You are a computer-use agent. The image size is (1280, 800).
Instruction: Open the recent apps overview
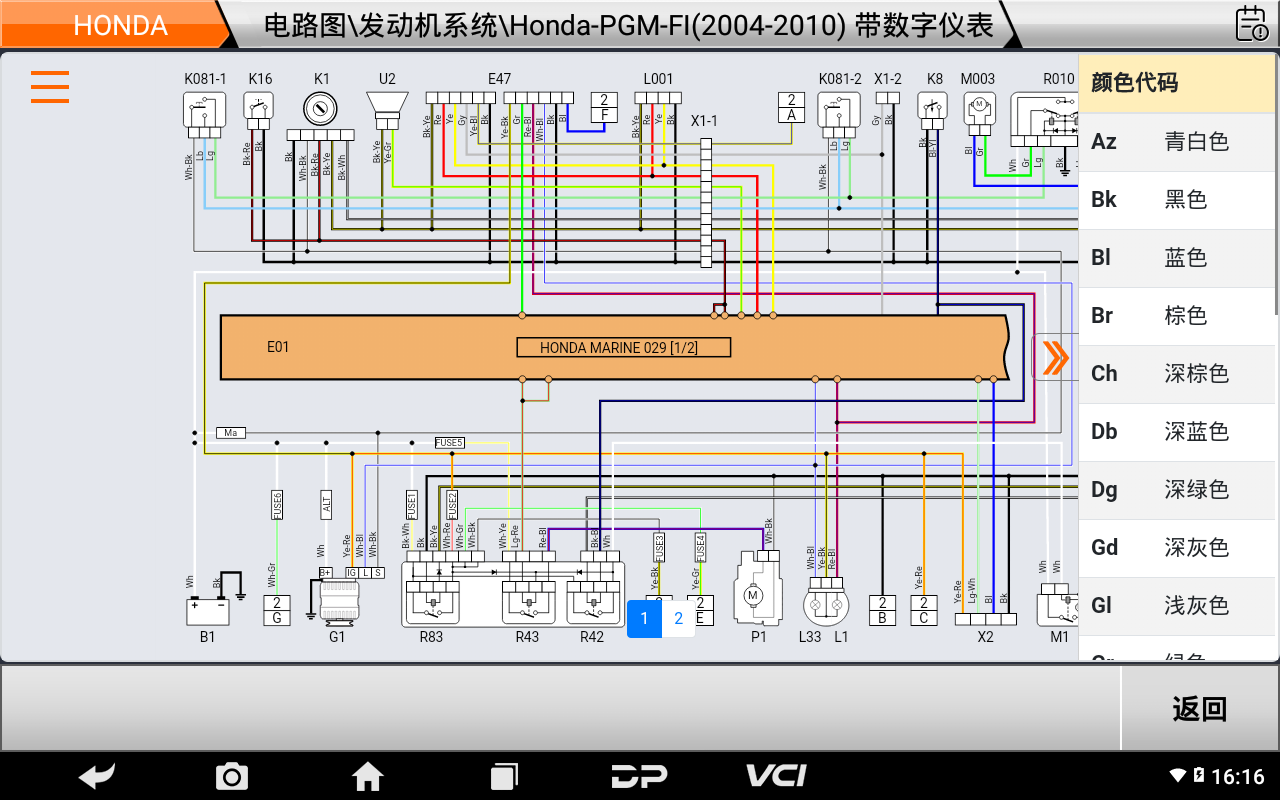coord(504,776)
